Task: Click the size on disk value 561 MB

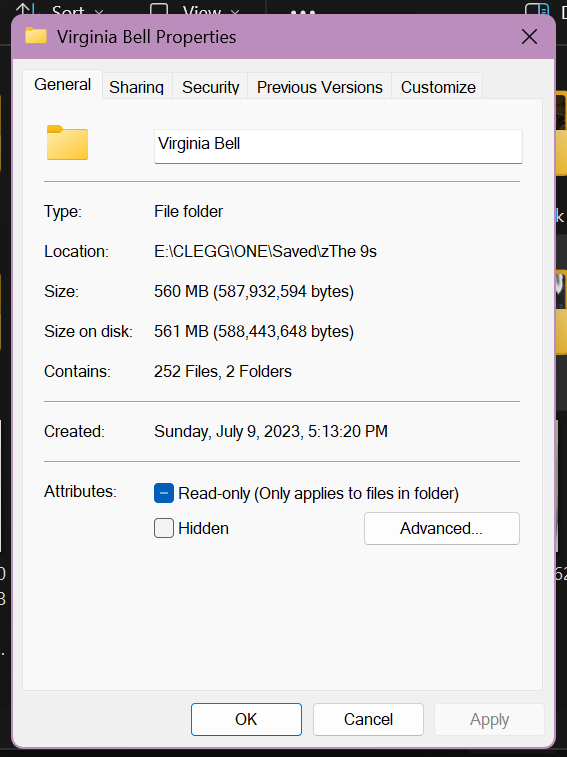Action: (254, 332)
